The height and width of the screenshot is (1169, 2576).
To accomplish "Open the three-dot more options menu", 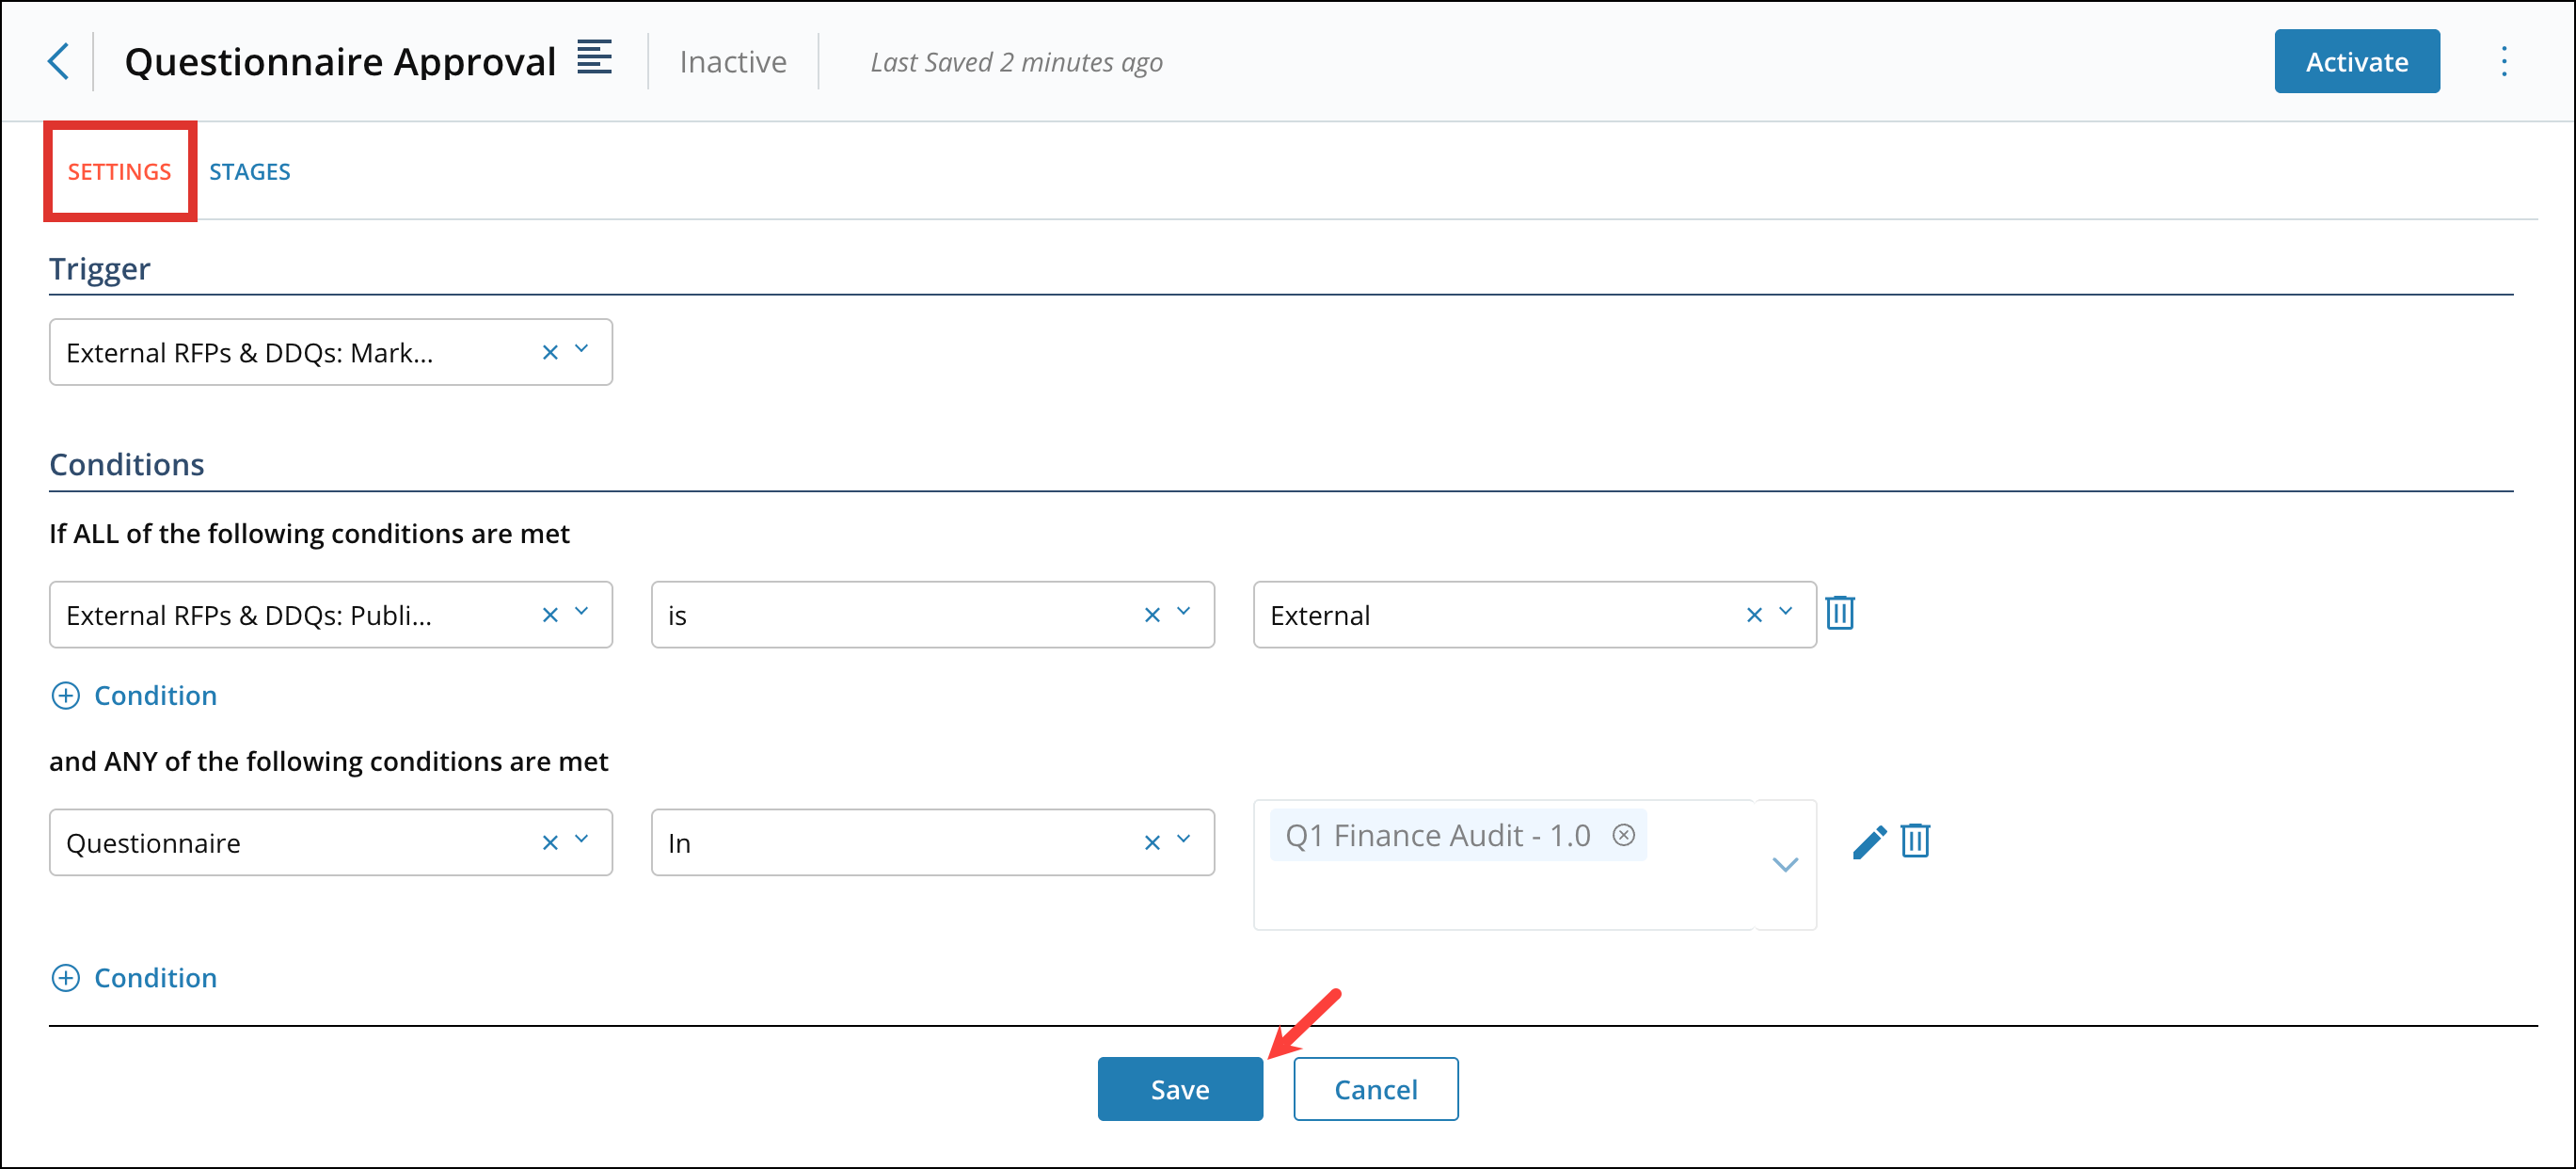I will [2503, 62].
